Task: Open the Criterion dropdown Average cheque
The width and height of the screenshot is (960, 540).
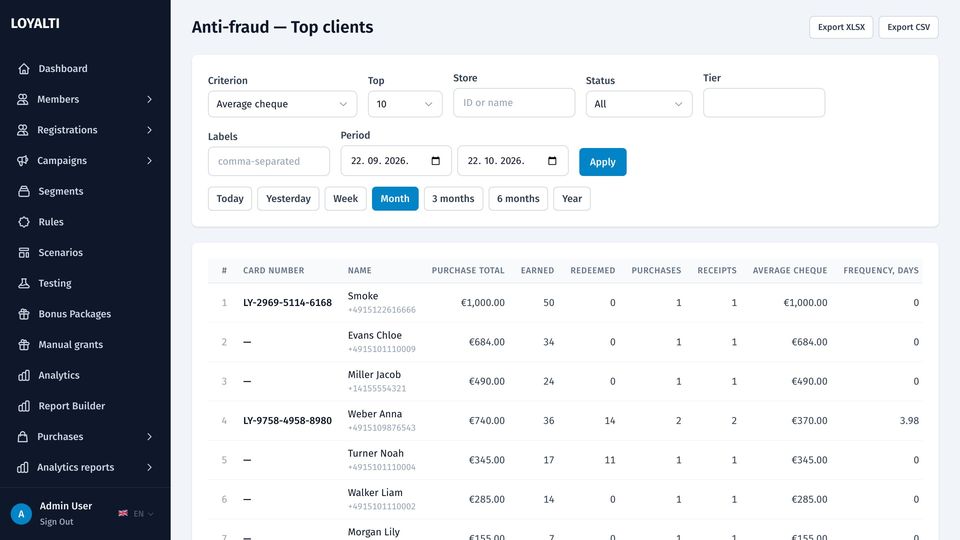Action: click(282, 104)
